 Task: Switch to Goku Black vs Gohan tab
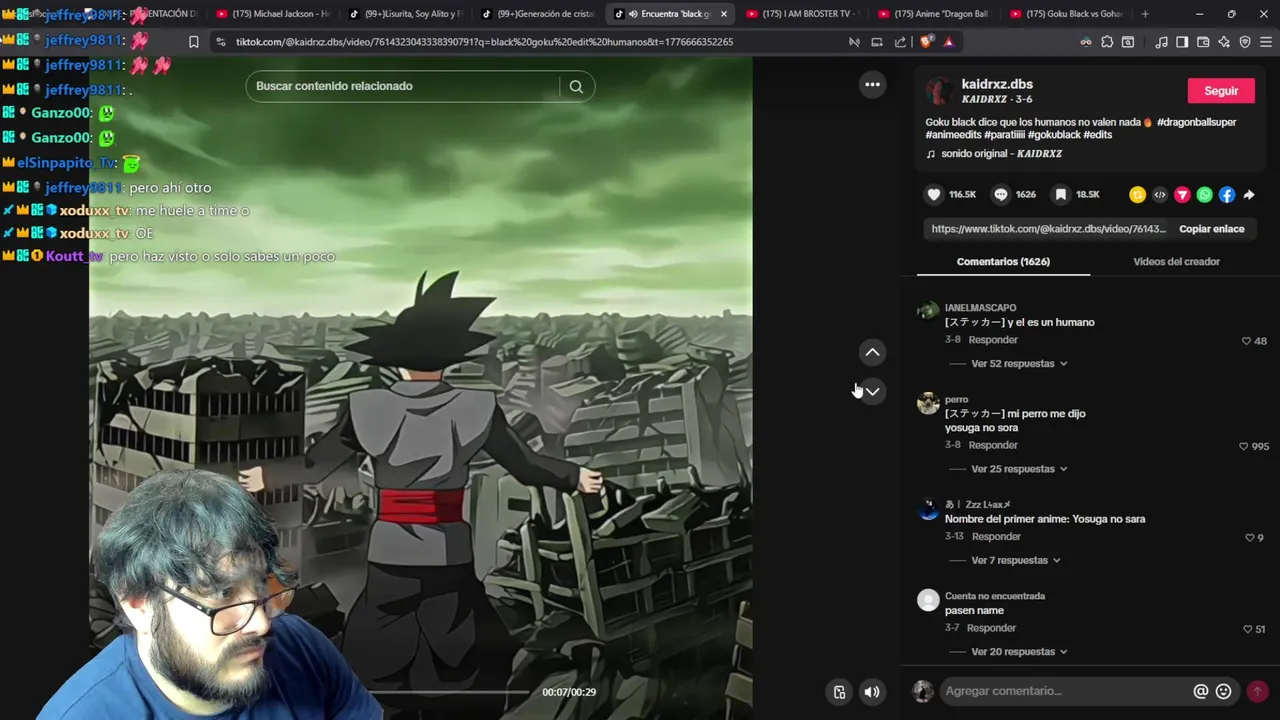pyautogui.click(x=1067, y=14)
